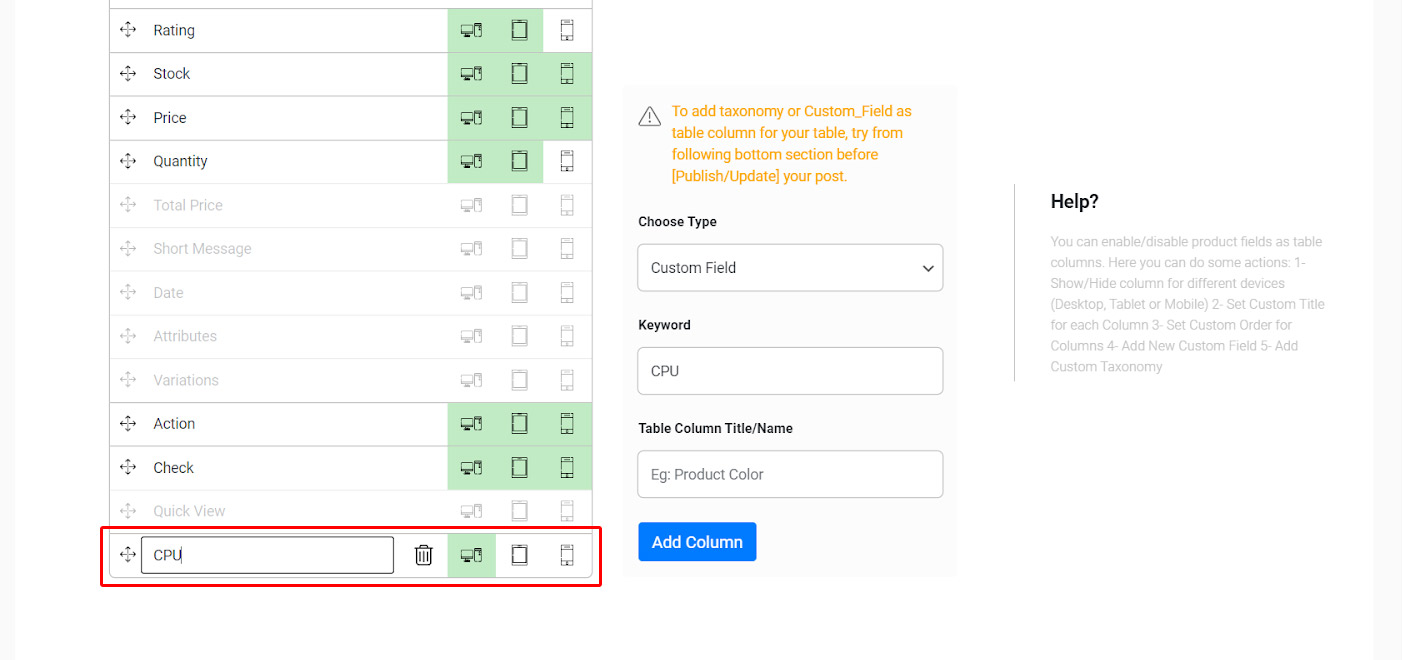Screen dimensions: 1402x660
Task: Open the Choose Type dropdown
Action: click(x=790, y=268)
